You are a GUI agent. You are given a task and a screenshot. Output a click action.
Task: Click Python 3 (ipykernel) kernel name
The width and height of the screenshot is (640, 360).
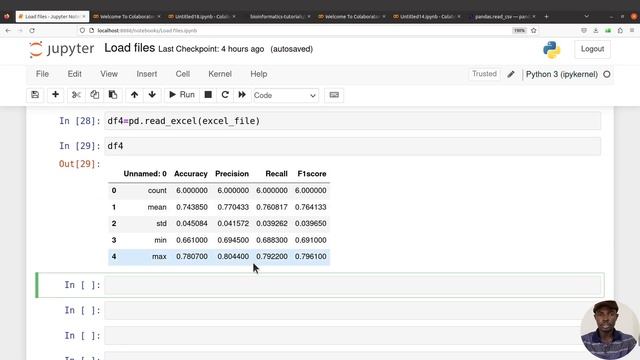coord(562,74)
